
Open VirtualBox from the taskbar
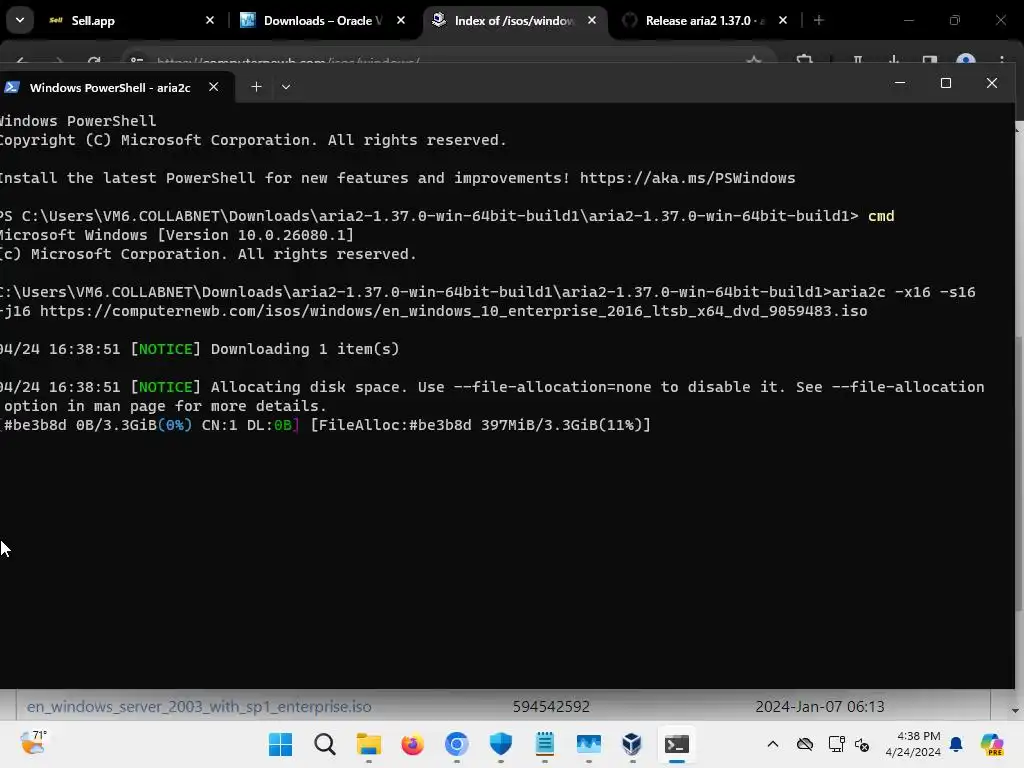(632, 744)
